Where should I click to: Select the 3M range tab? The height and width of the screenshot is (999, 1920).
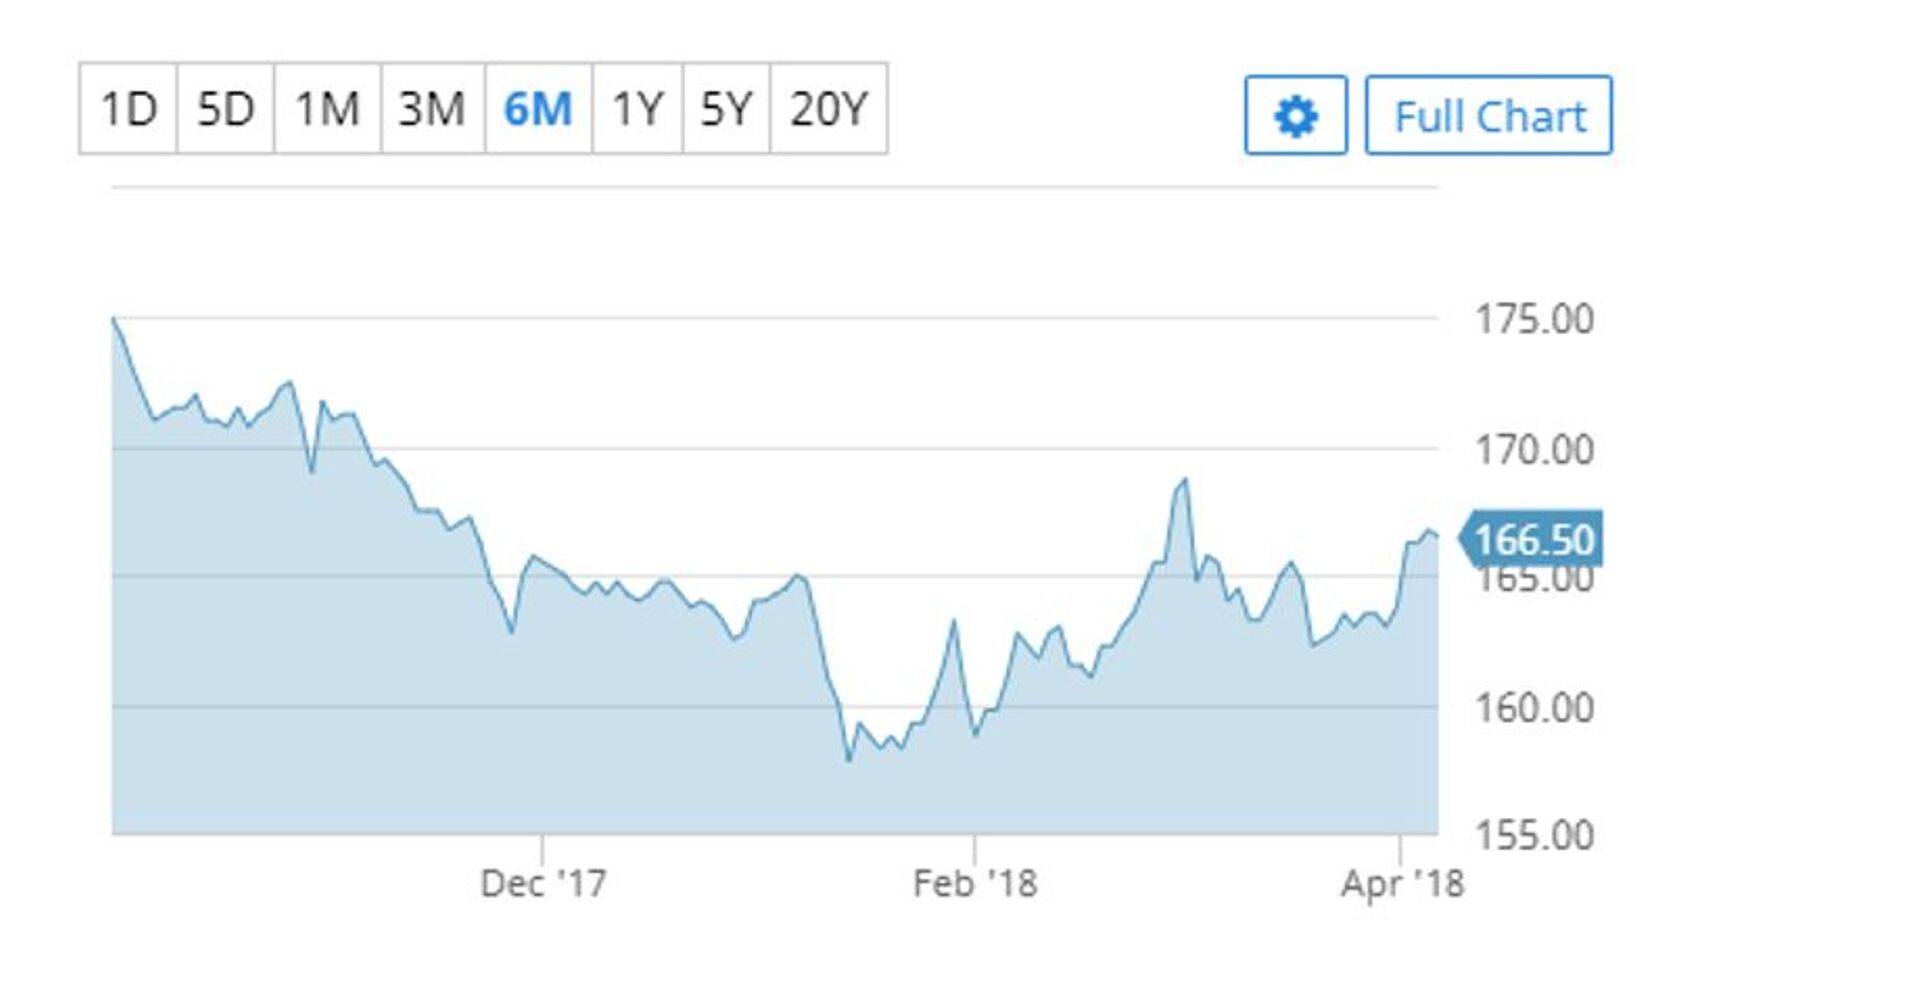tap(432, 109)
